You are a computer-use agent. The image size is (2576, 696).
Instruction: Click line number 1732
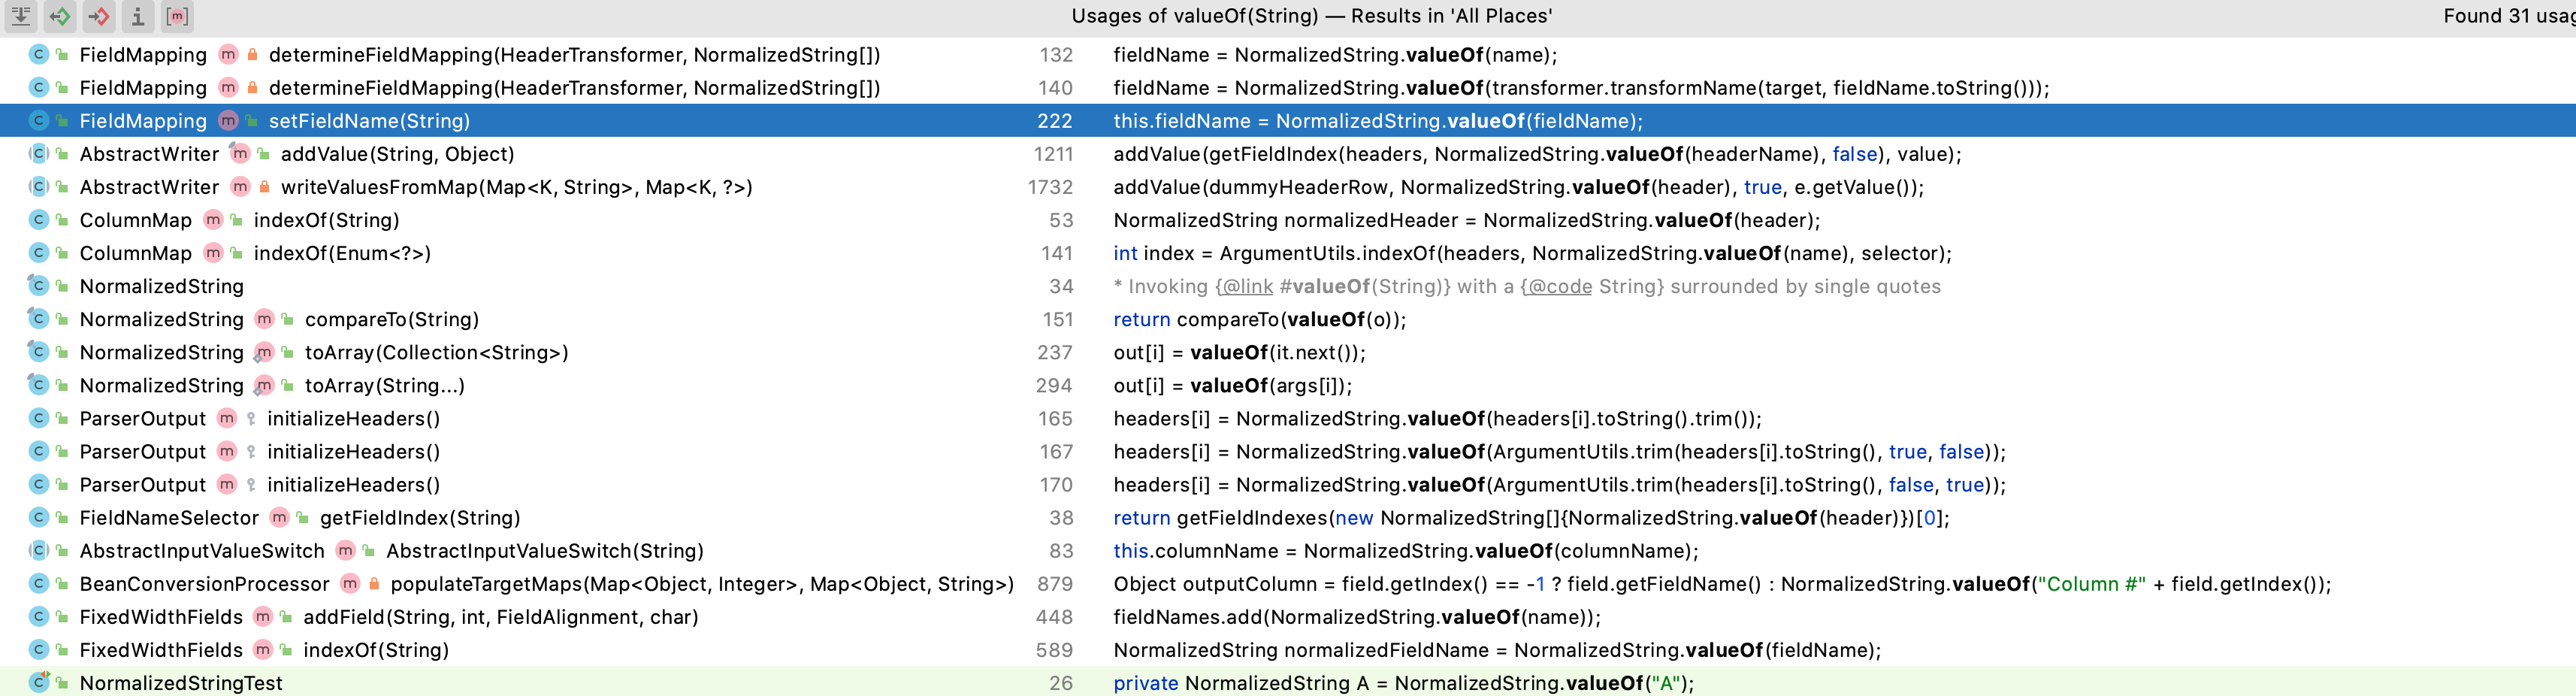tap(1050, 187)
